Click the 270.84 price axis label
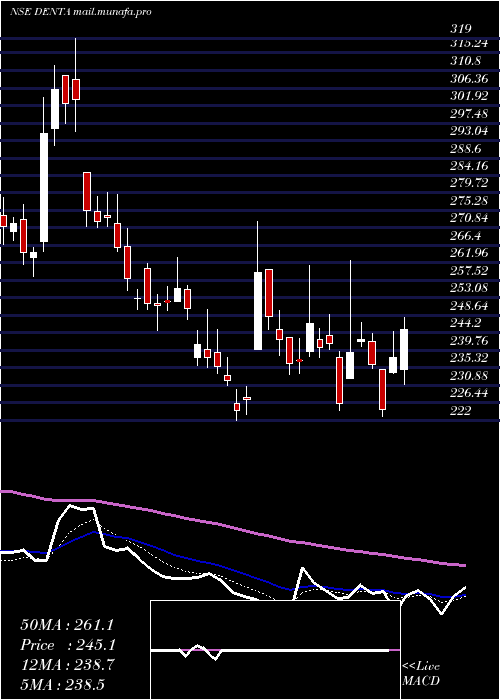The width and height of the screenshot is (500, 700). point(469,218)
